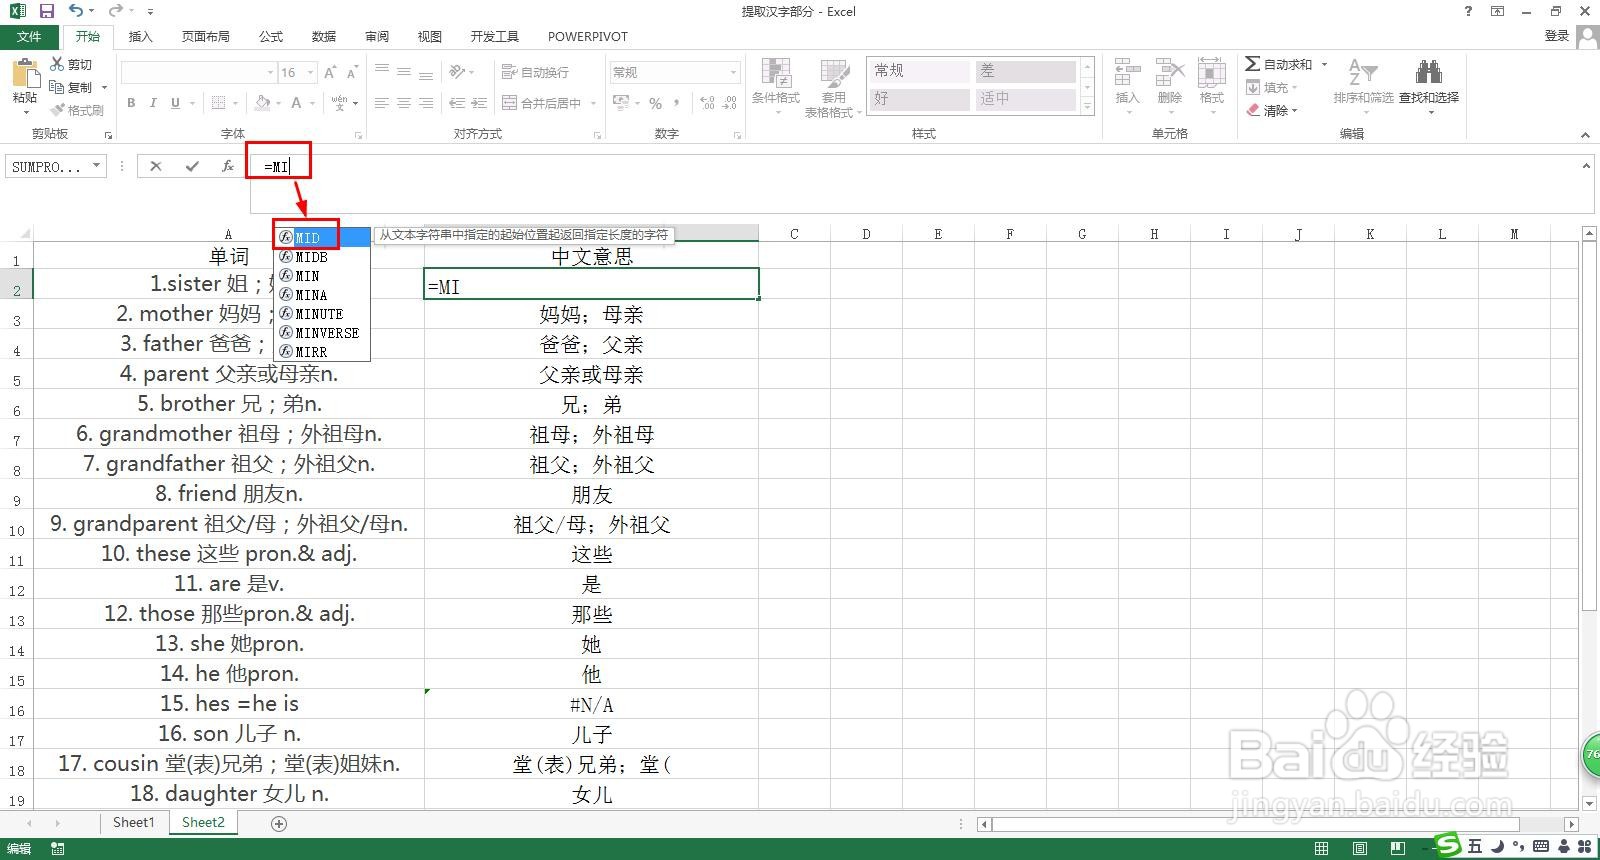Click the Cut (剪切) scissors icon
The image size is (1600, 860).
[58, 64]
